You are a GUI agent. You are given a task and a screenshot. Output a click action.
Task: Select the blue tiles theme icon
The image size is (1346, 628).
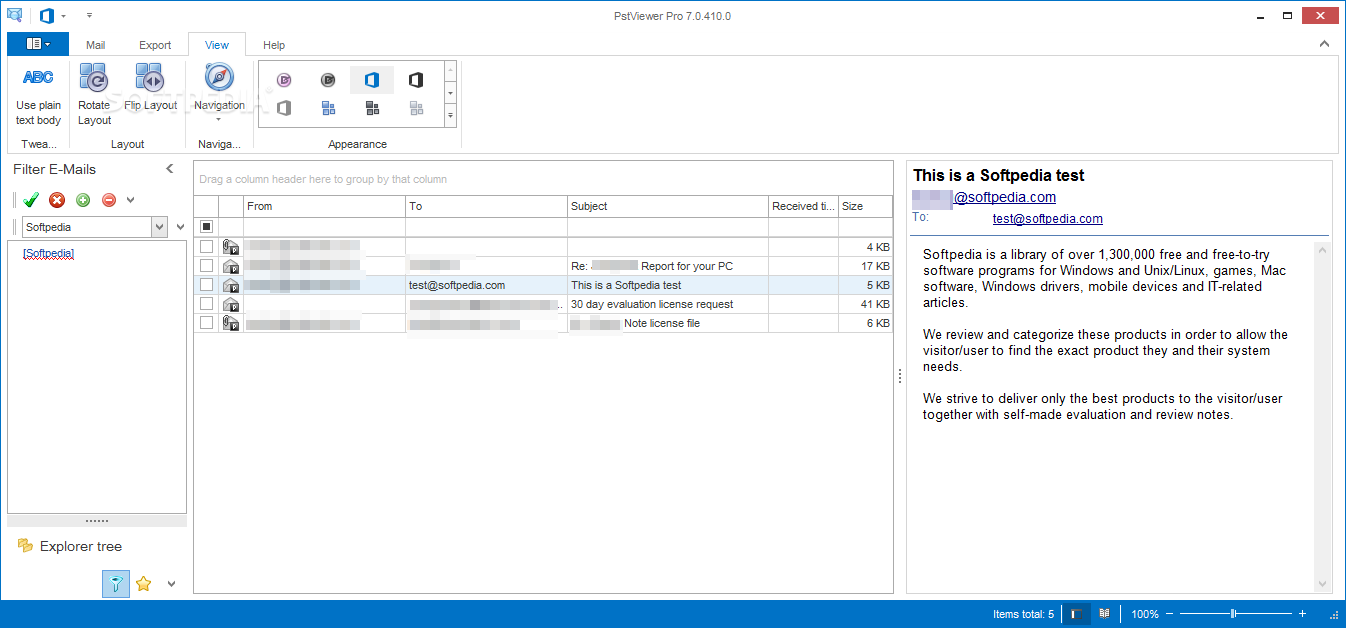tap(328, 108)
